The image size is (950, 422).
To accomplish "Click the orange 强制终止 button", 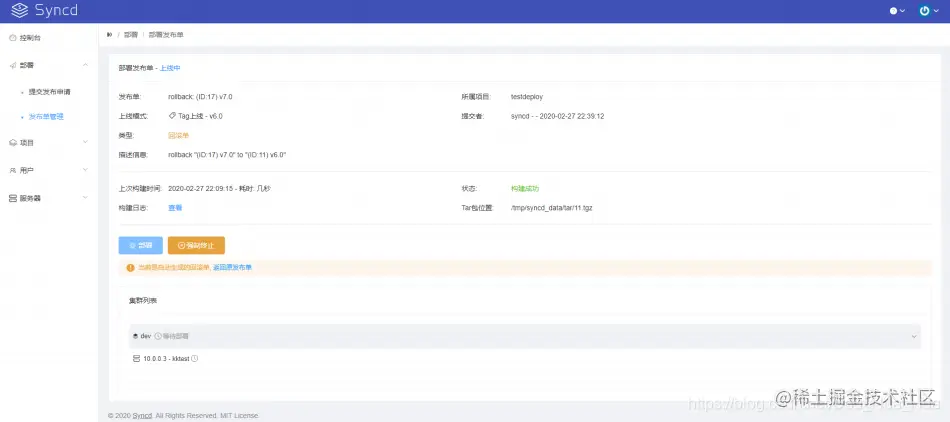I will pyautogui.click(x=196, y=245).
